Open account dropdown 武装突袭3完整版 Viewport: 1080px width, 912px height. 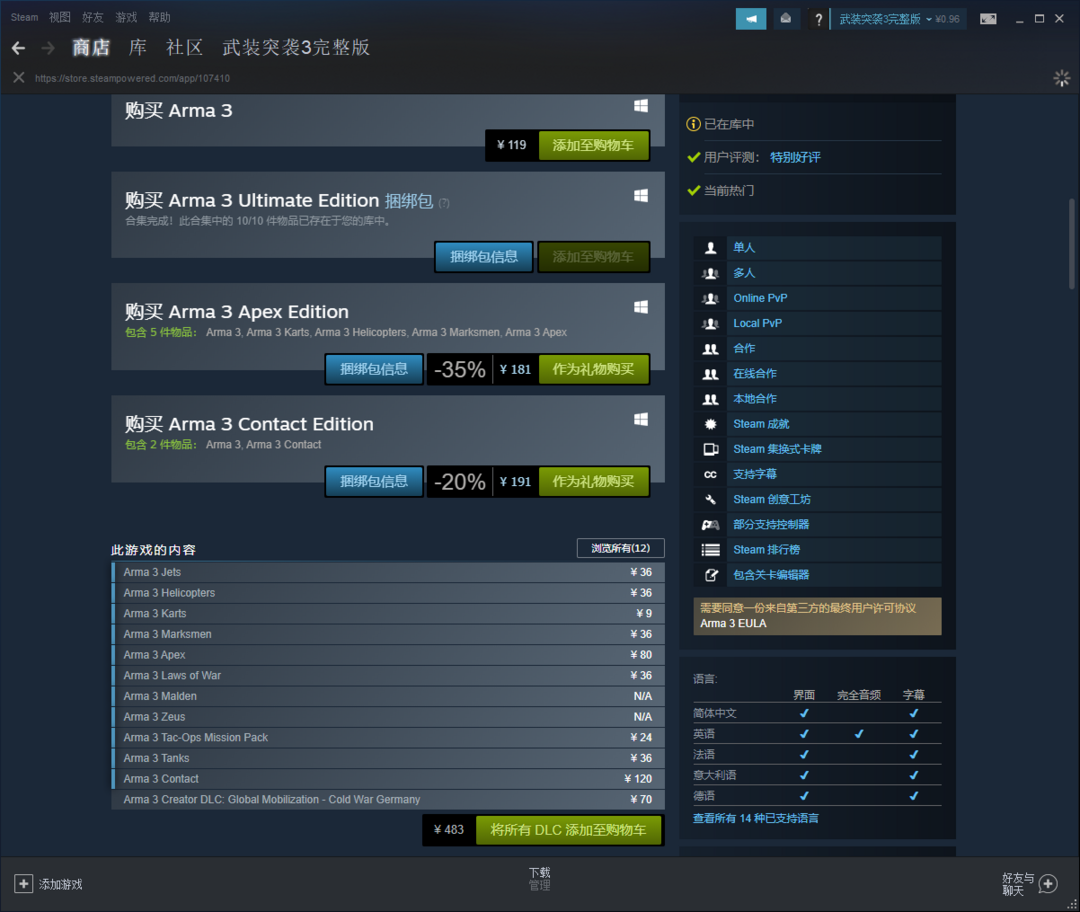pyautogui.click(x=899, y=19)
